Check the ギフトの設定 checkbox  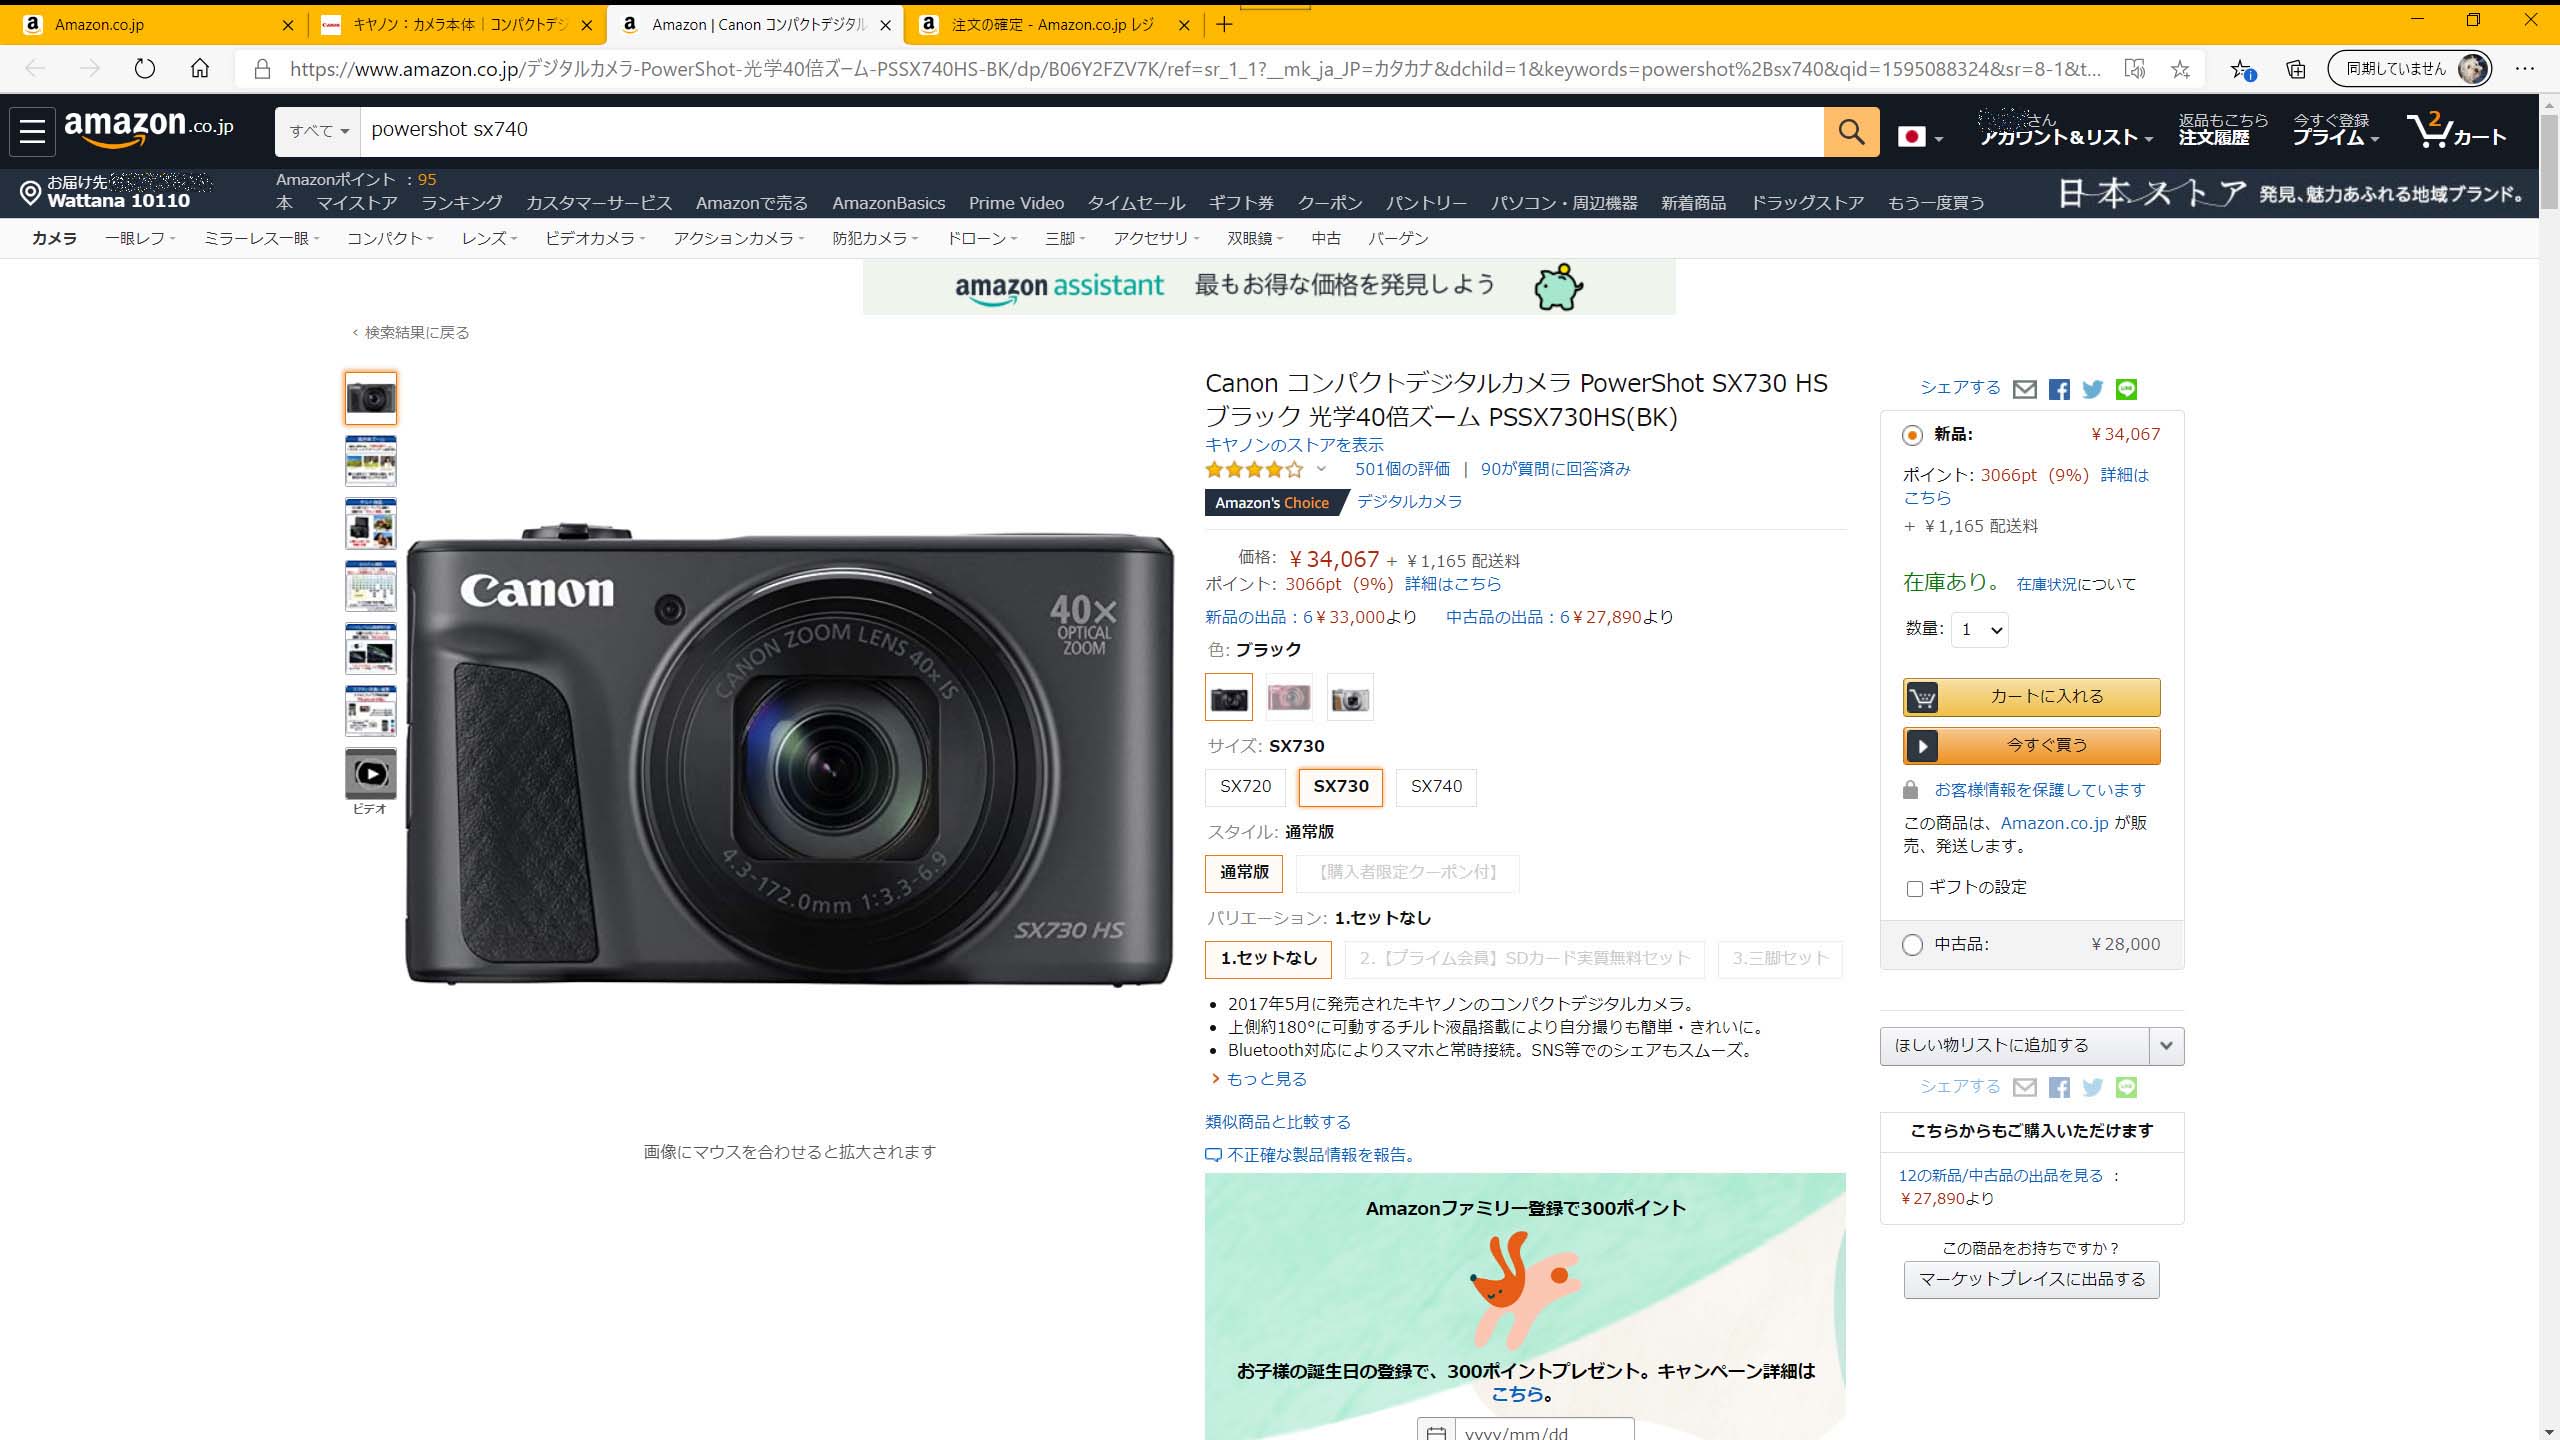coord(1915,888)
